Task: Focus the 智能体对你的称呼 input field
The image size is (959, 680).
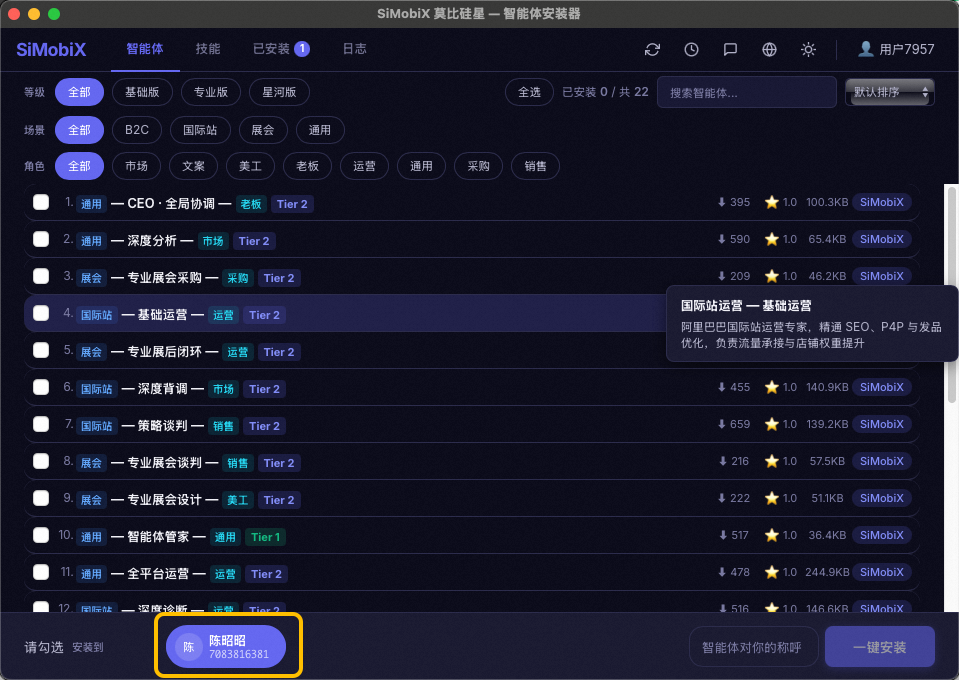Action: tap(754, 647)
